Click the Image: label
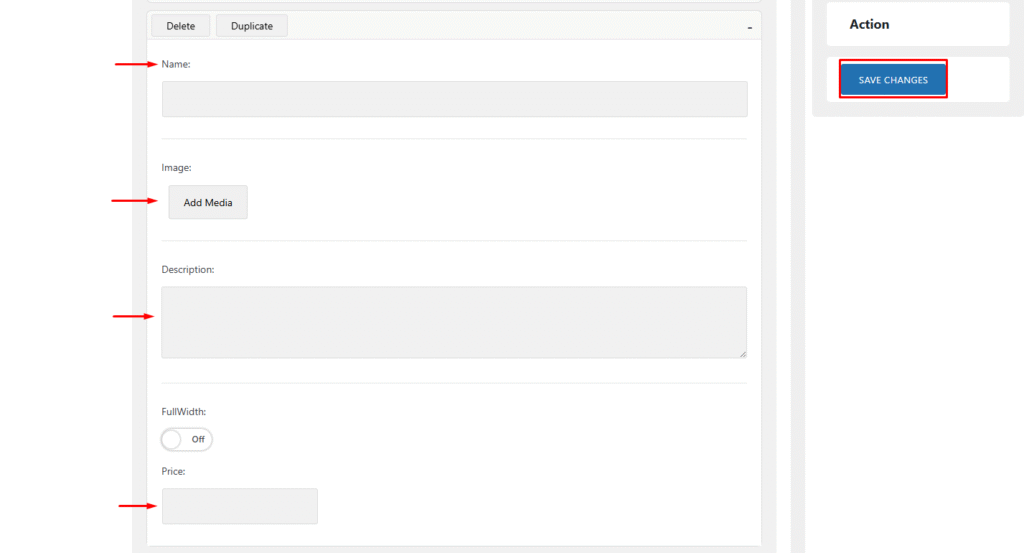Screen dimensions: 1024x553 click(176, 167)
